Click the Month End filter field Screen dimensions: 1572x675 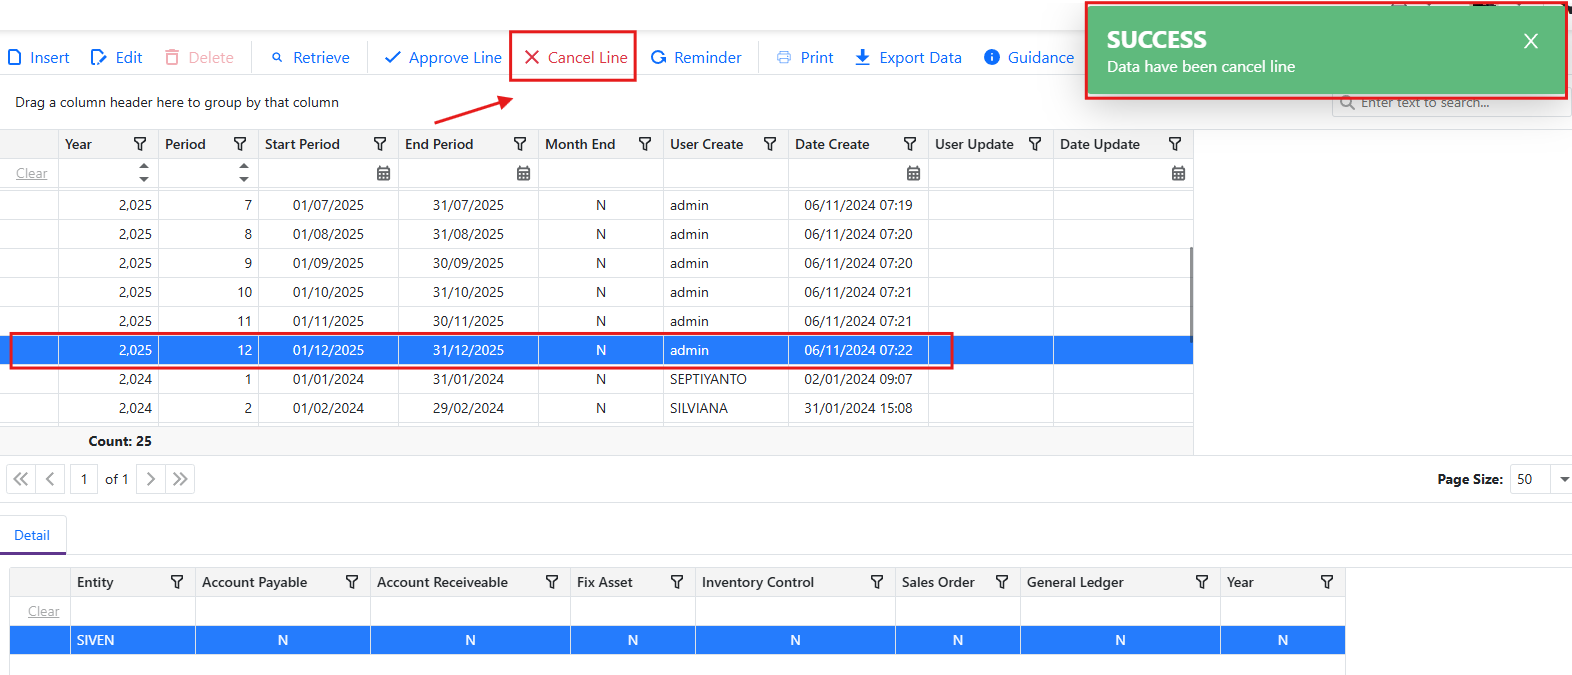point(601,173)
